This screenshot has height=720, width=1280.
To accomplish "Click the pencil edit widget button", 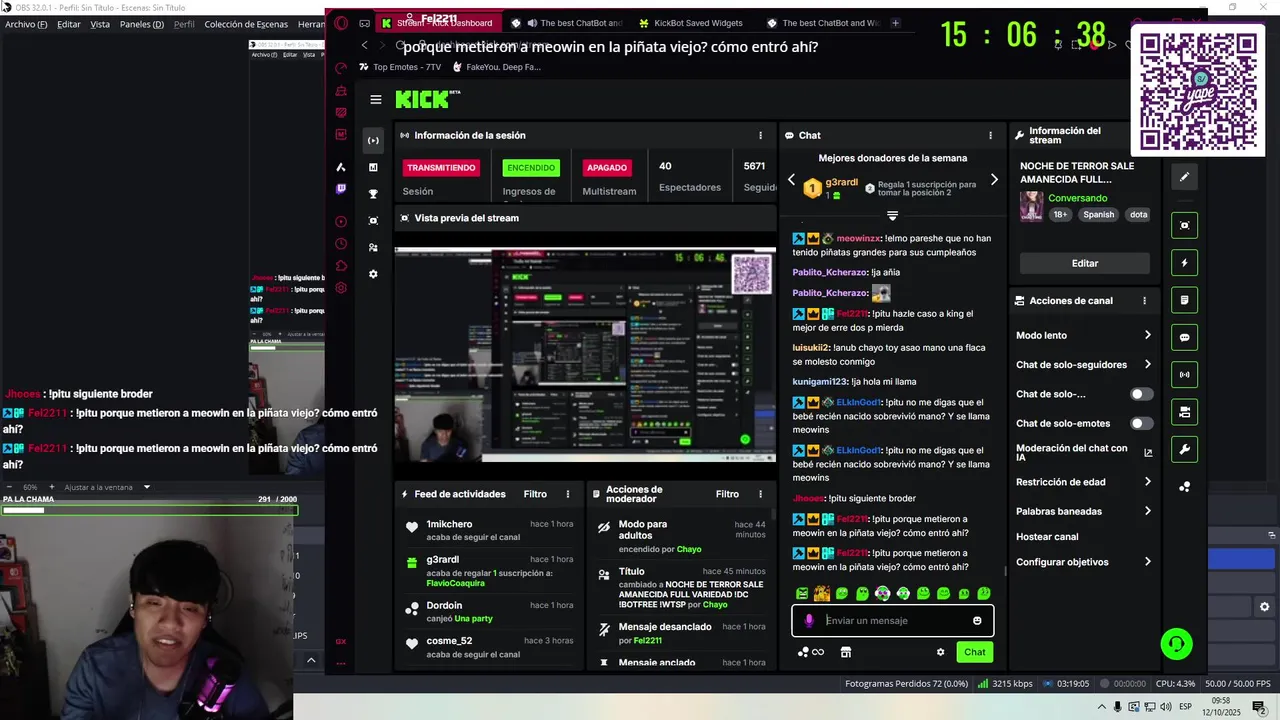I will click(x=1184, y=177).
